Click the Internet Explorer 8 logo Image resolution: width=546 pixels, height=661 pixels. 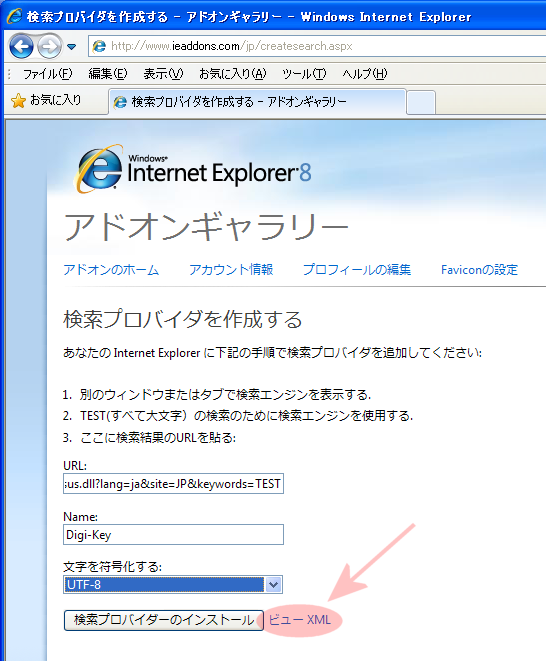[194, 170]
